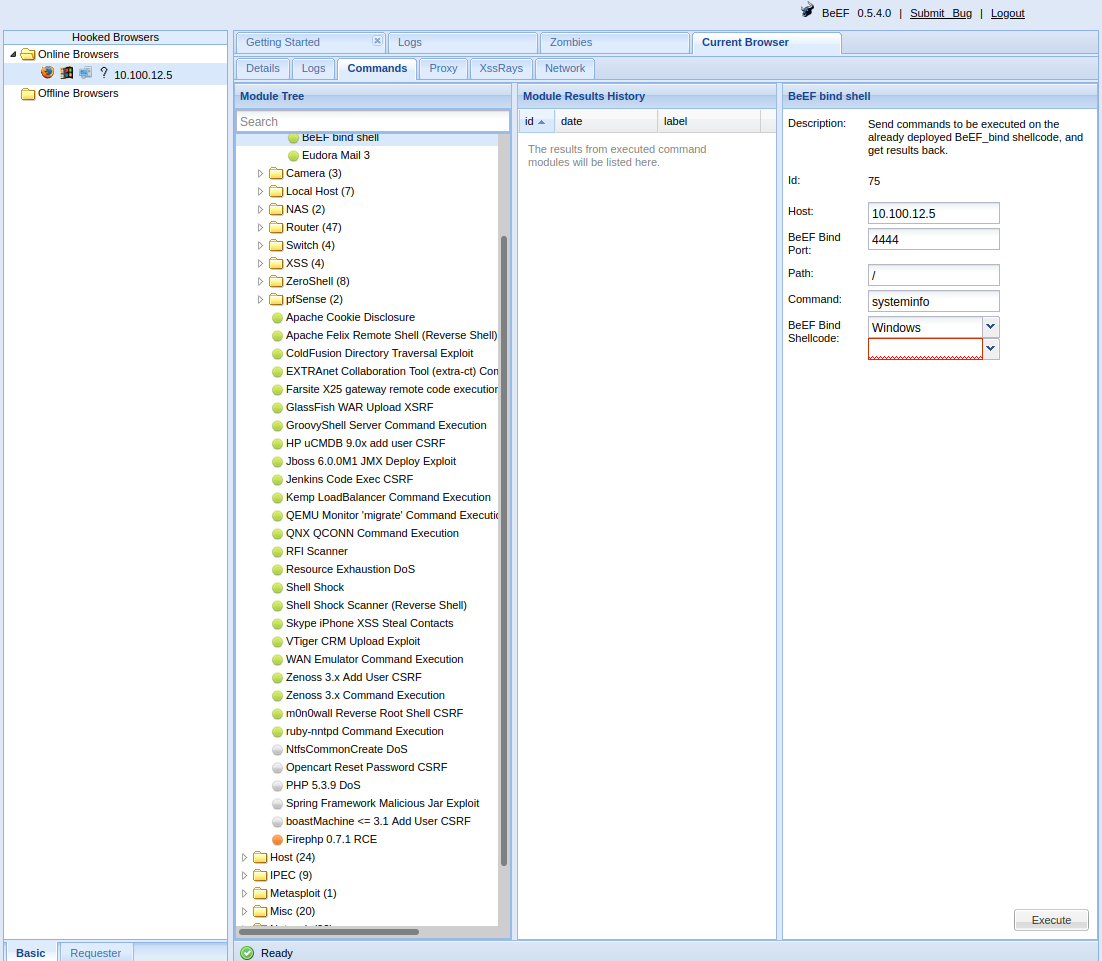Select the ColdFusion Directory Traversal Exploit module

(x=380, y=354)
